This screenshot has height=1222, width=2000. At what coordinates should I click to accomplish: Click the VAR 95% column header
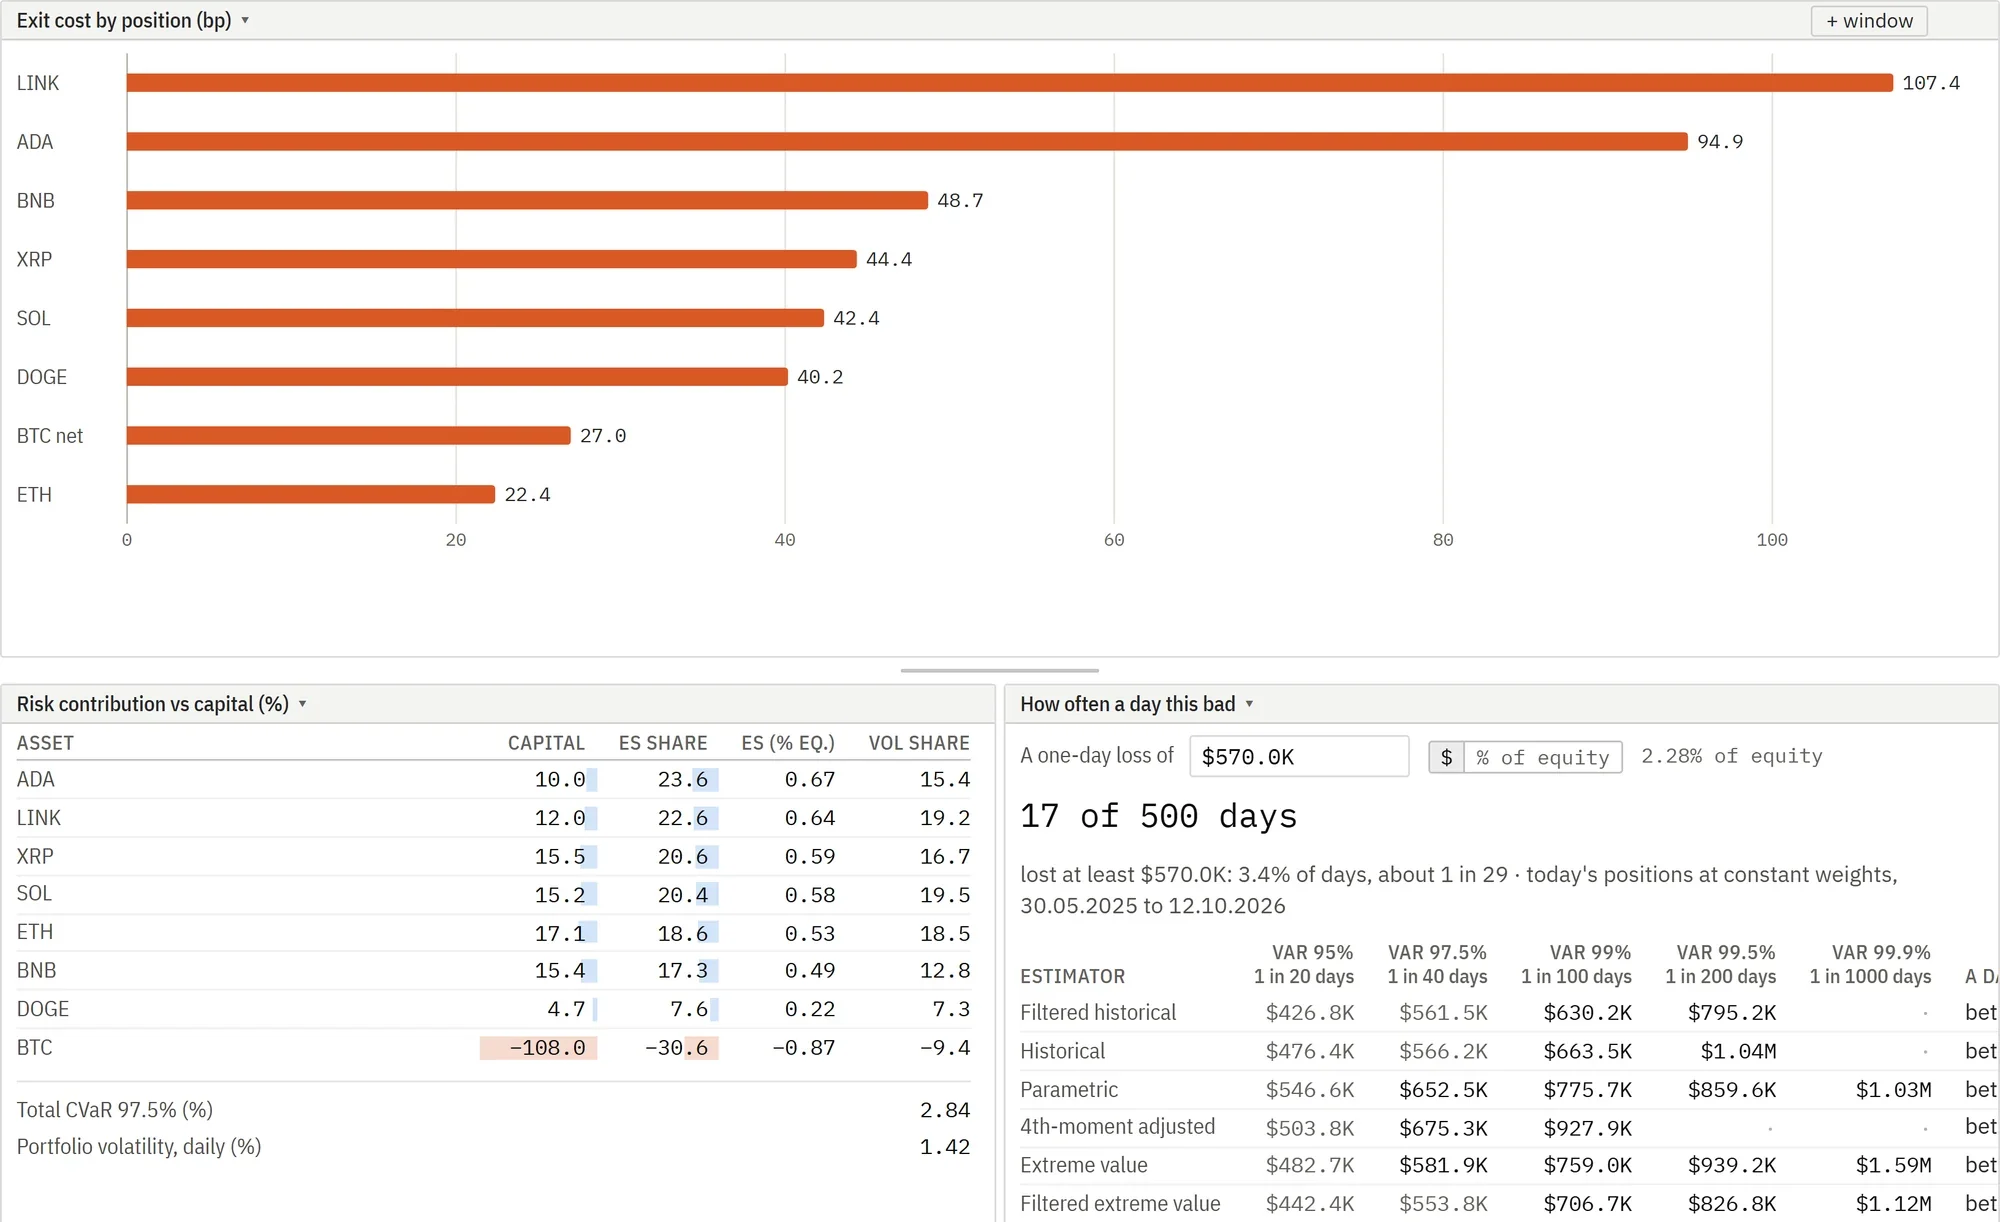1304,964
